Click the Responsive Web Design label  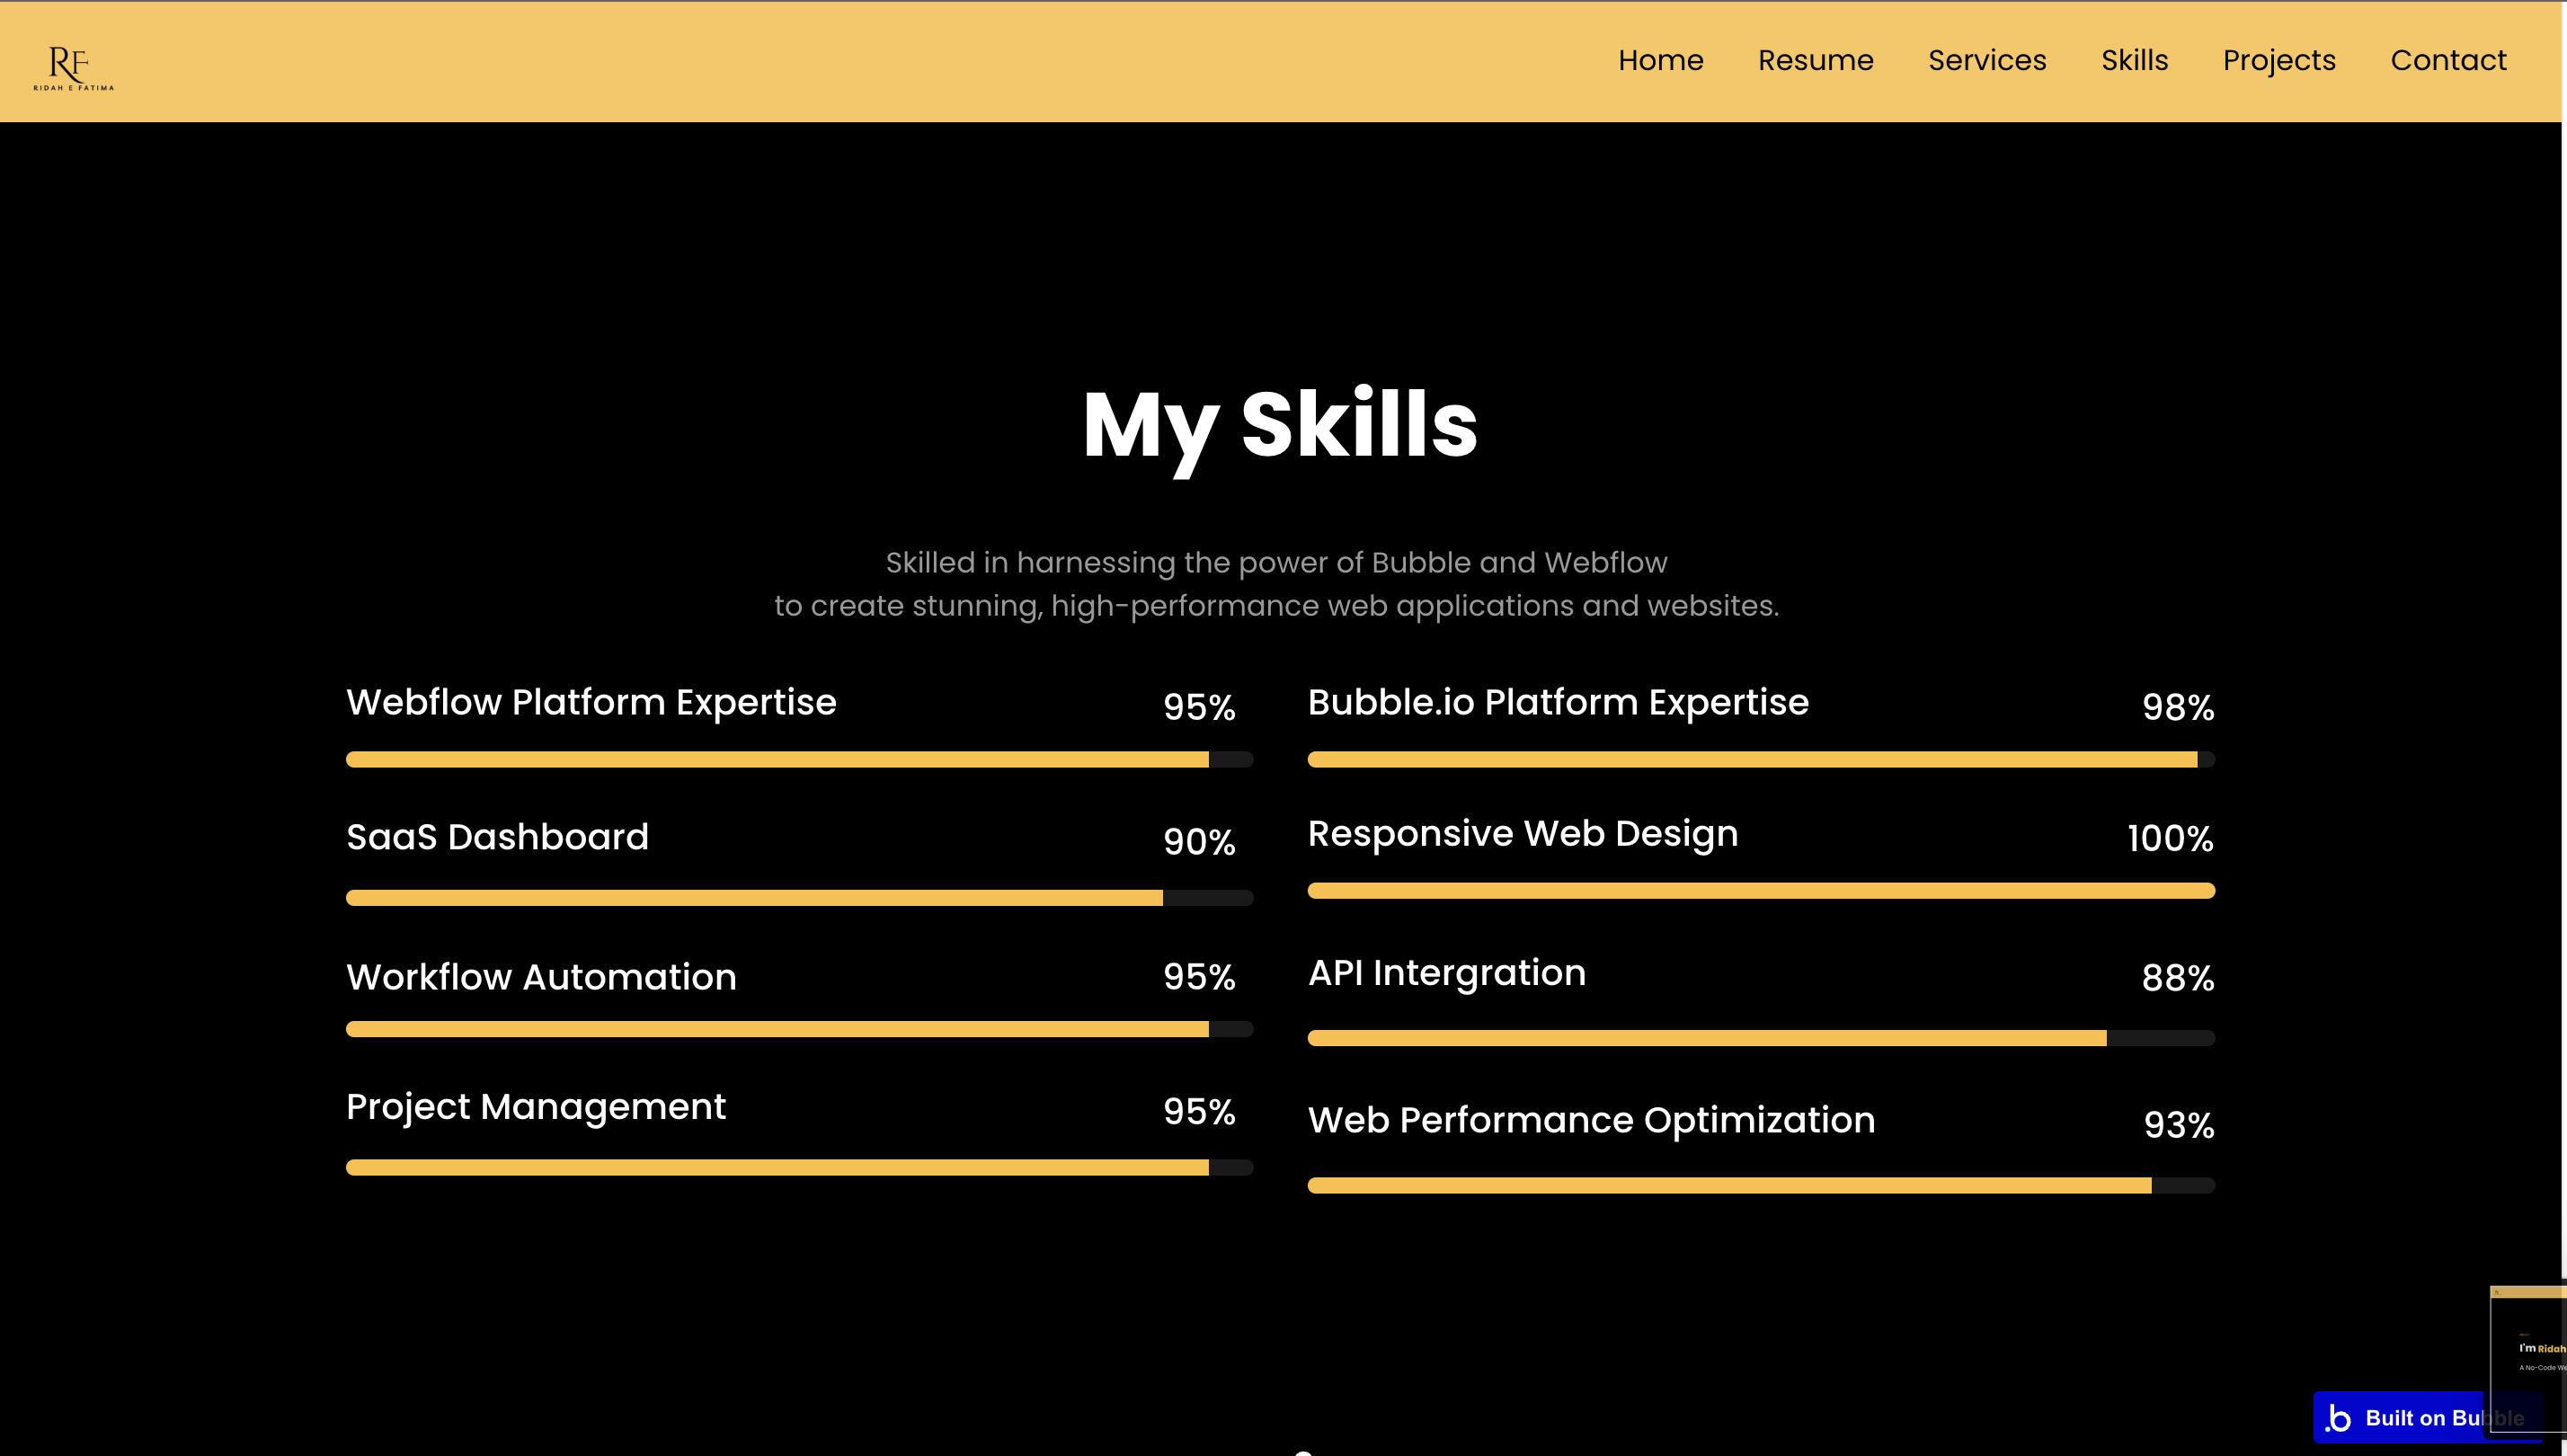point(1523,834)
